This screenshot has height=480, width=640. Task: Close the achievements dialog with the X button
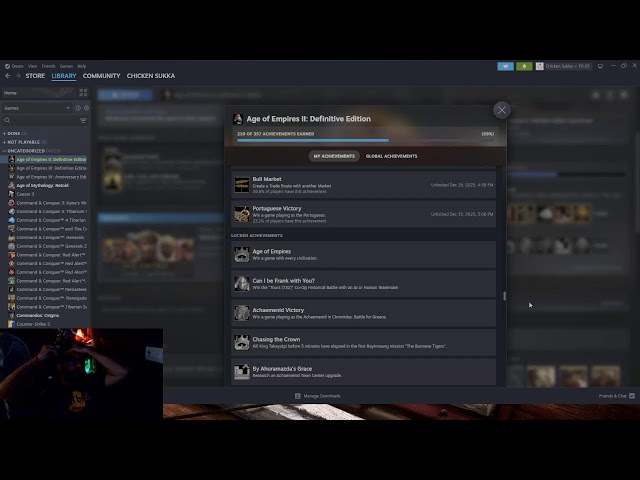[x=502, y=110]
